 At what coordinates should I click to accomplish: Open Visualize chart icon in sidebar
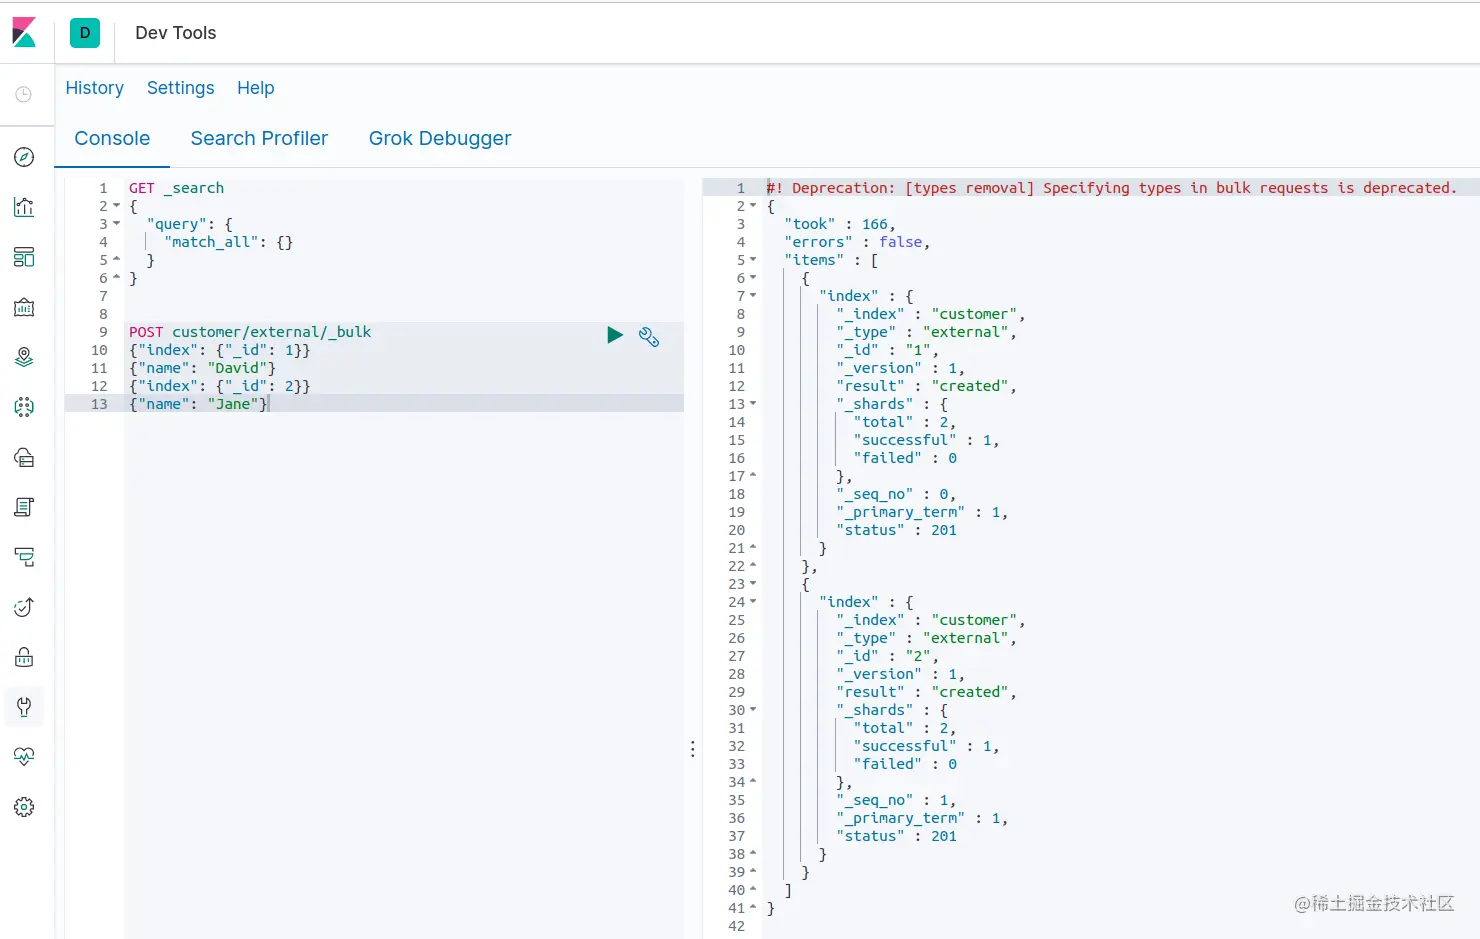click(x=24, y=207)
